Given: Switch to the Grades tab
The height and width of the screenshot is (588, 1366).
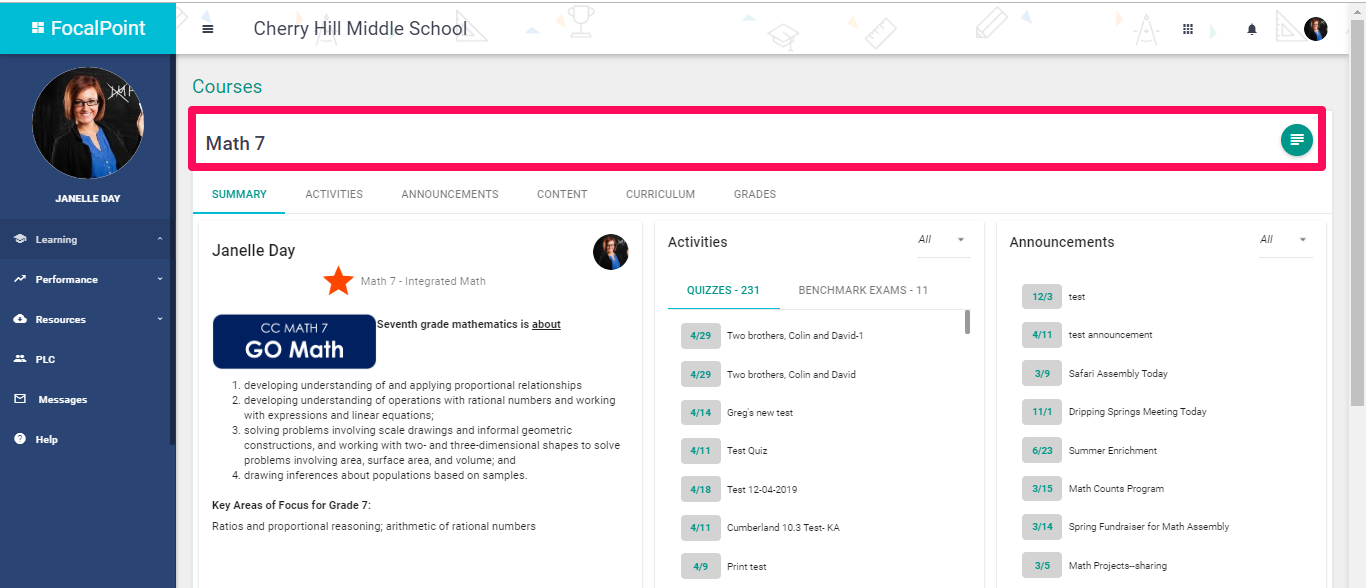Looking at the screenshot, I should (755, 194).
